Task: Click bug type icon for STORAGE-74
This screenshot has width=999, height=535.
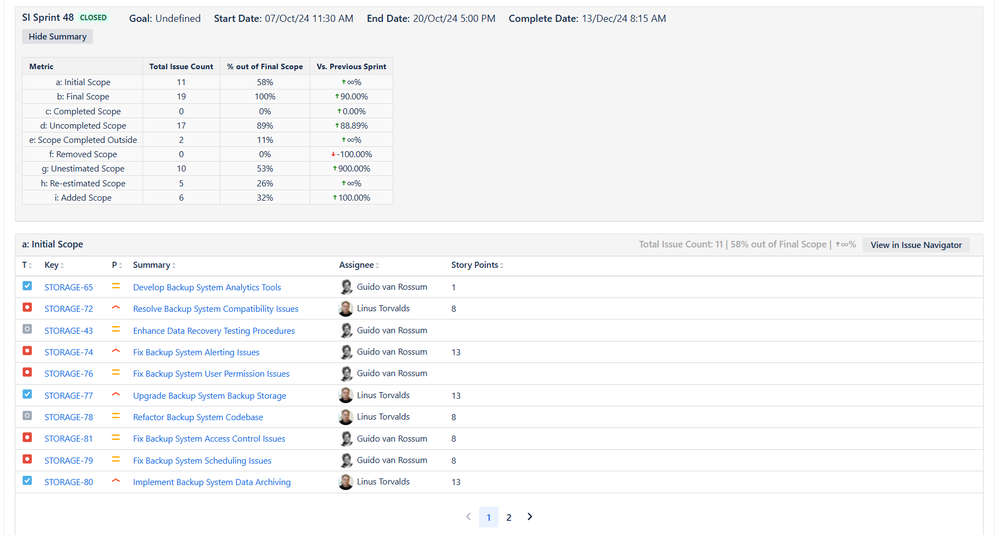Action: [27, 351]
